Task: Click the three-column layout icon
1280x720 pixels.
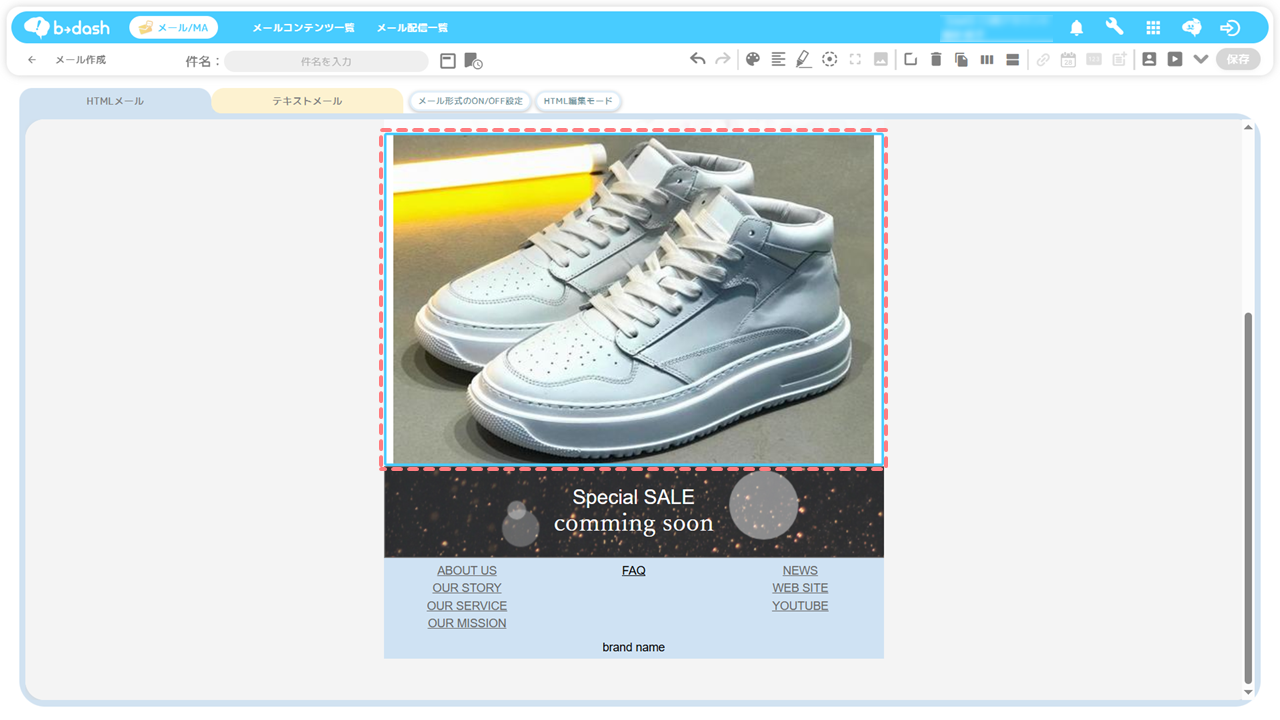Action: click(x=987, y=59)
